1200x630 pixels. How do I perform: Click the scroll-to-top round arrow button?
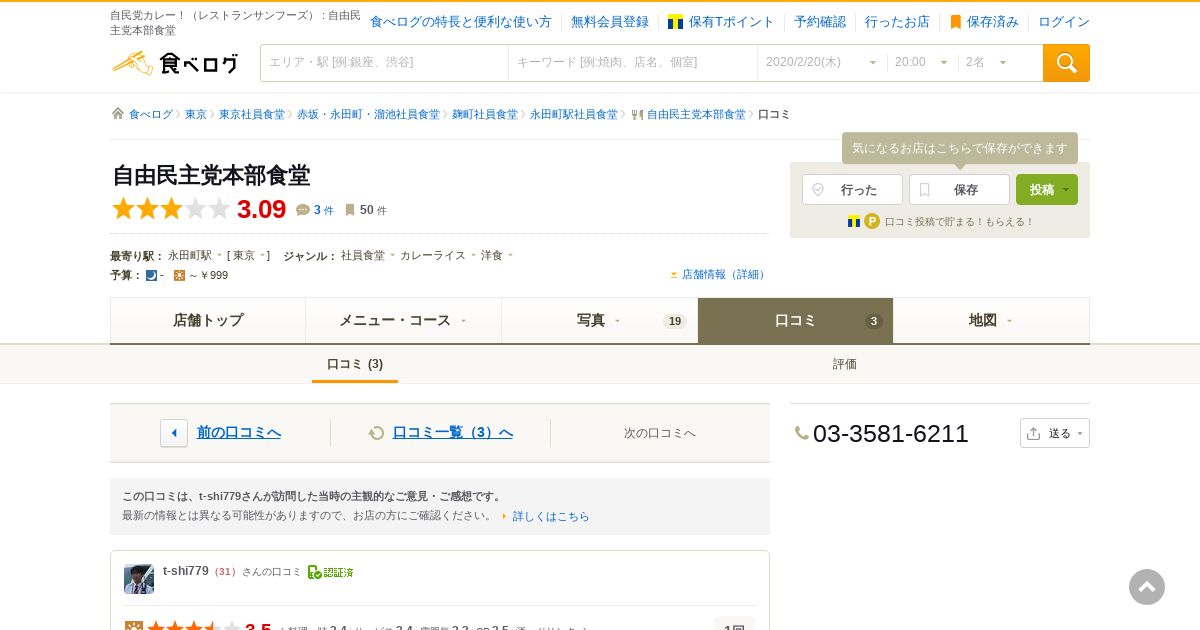click(x=1147, y=587)
